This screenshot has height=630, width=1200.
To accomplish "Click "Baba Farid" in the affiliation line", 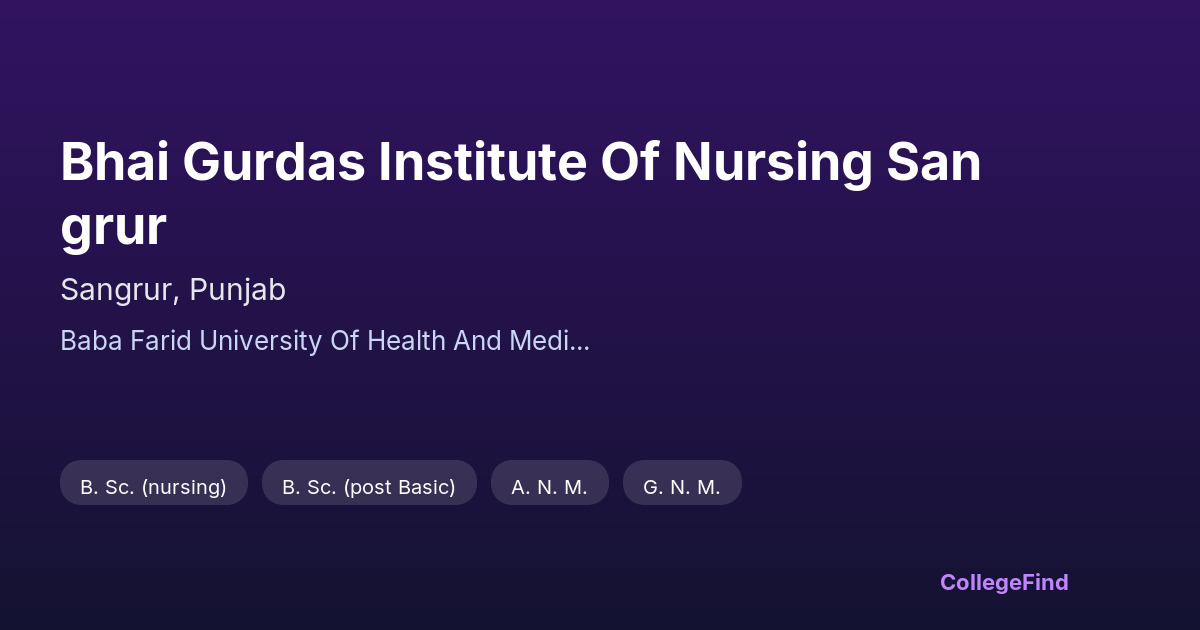I will (x=126, y=341).
